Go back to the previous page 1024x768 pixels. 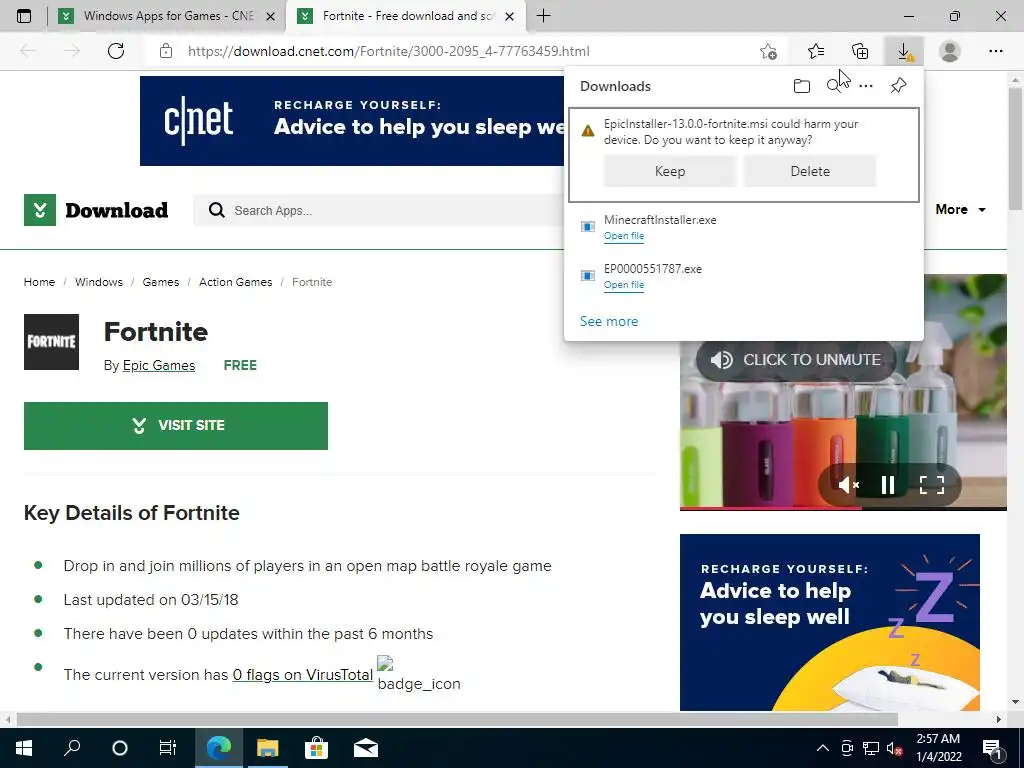(x=28, y=51)
